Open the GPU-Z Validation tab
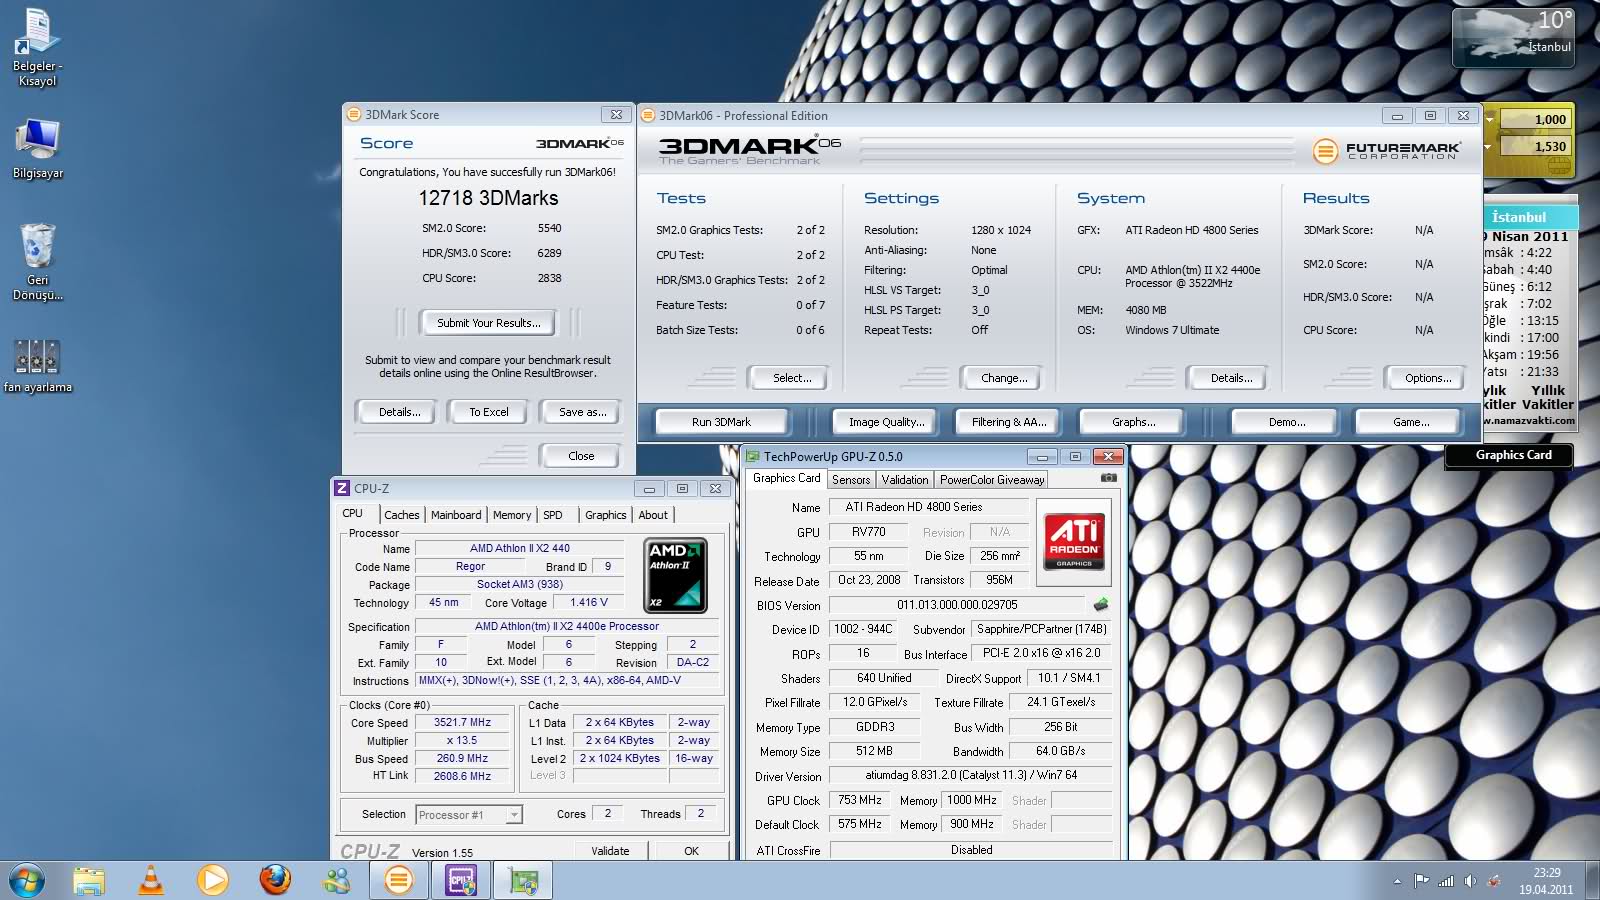 pyautogui.click(x=905, y=480)
